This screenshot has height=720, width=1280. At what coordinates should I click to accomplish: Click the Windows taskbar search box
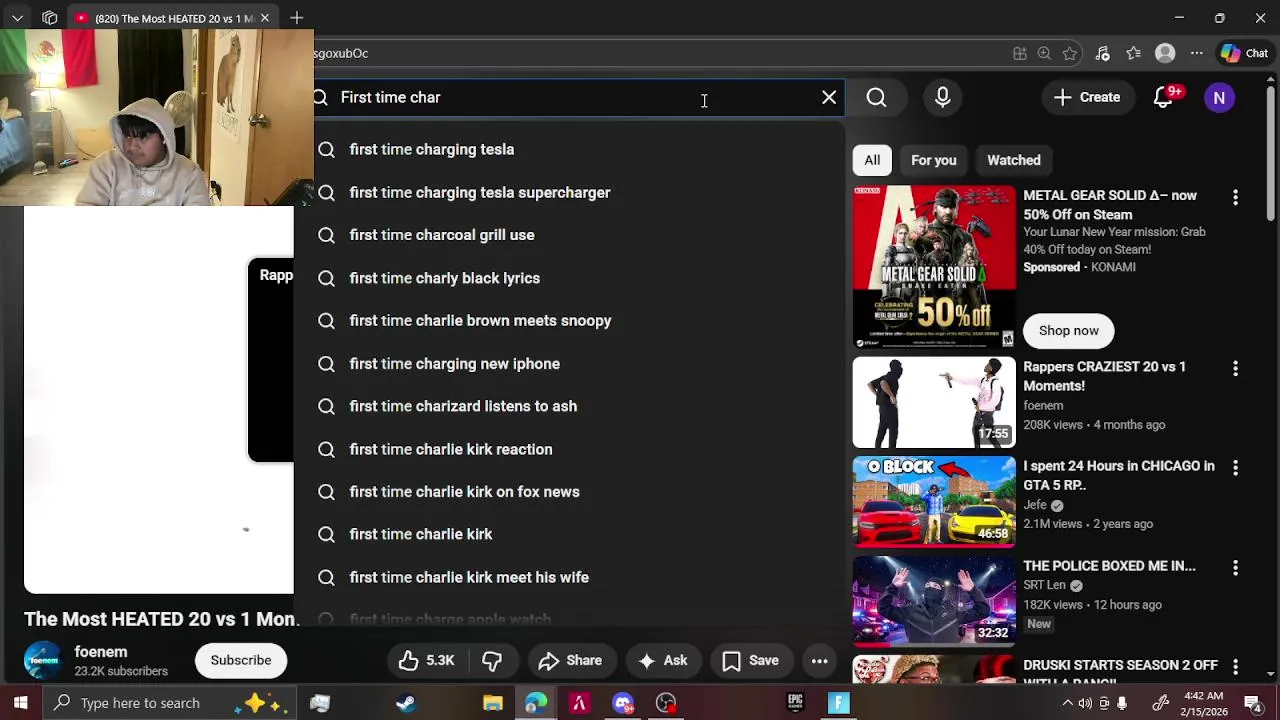(x=168, y=703)
